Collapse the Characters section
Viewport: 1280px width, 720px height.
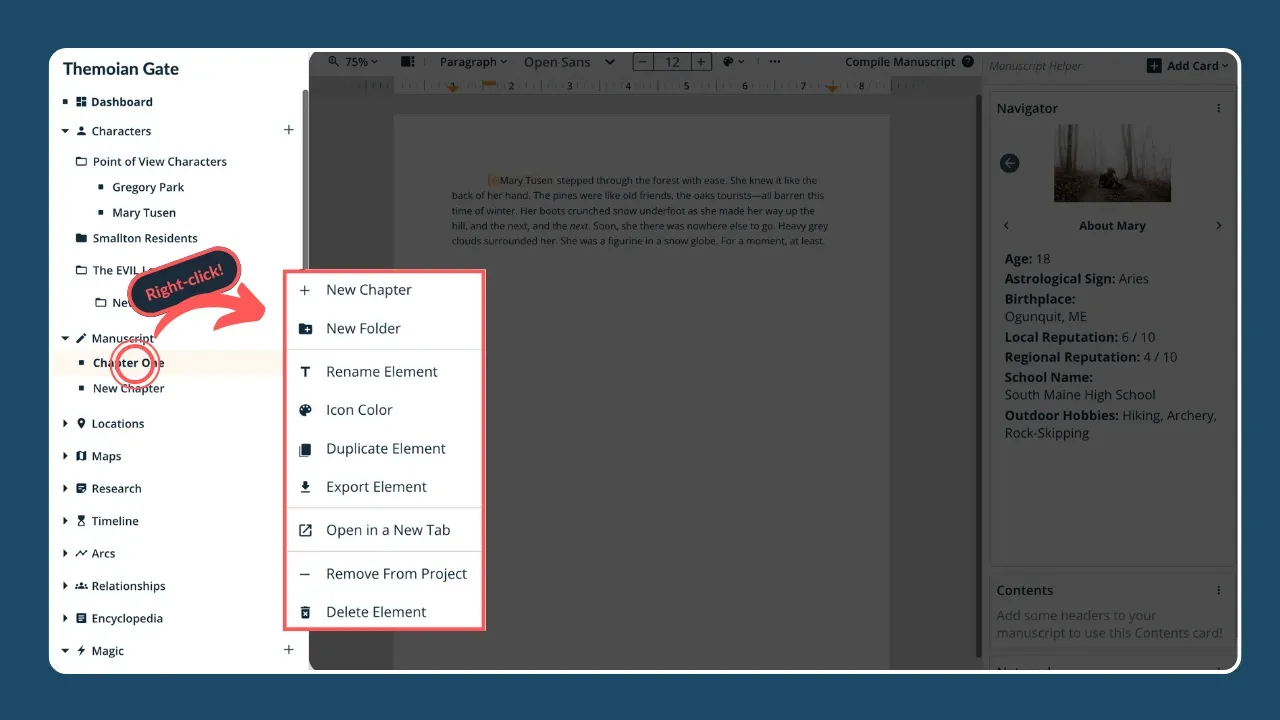[66, 131]
